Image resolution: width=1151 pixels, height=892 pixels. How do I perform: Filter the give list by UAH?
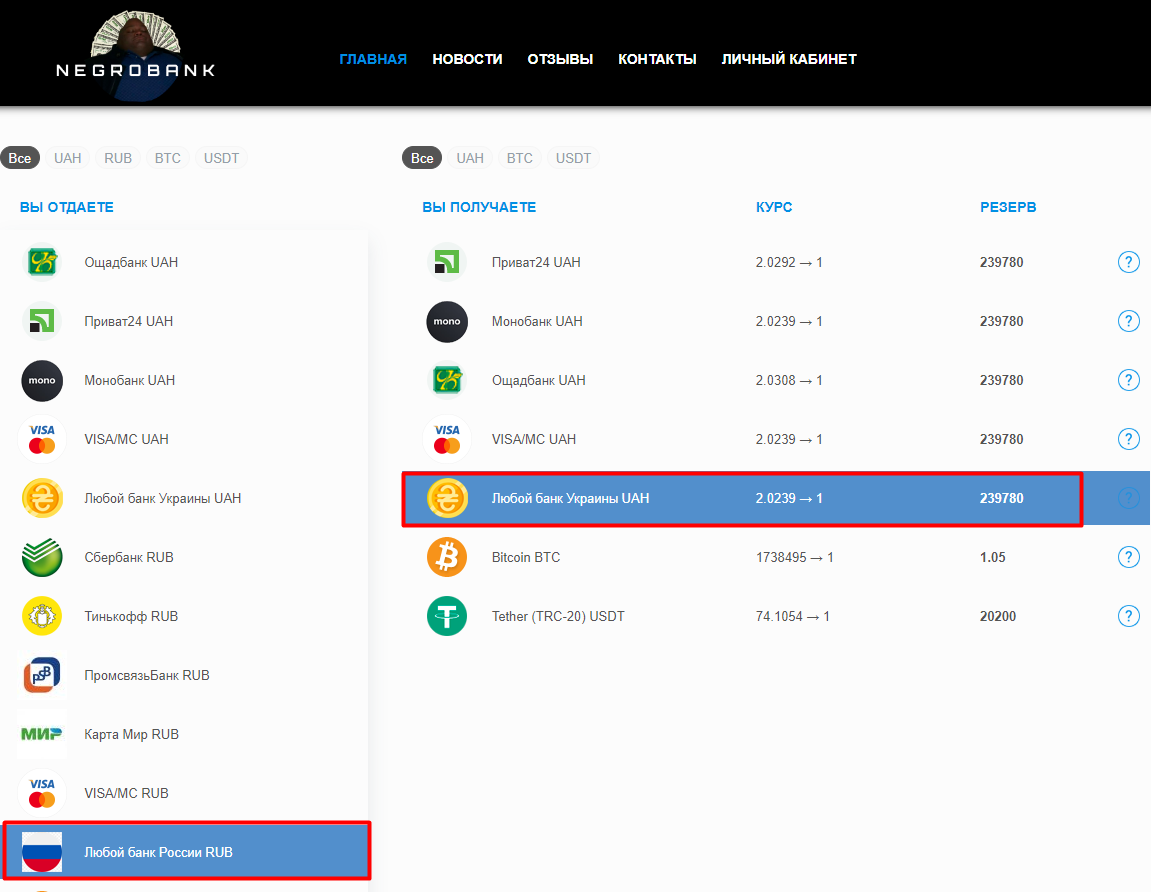tap(68, 158)
